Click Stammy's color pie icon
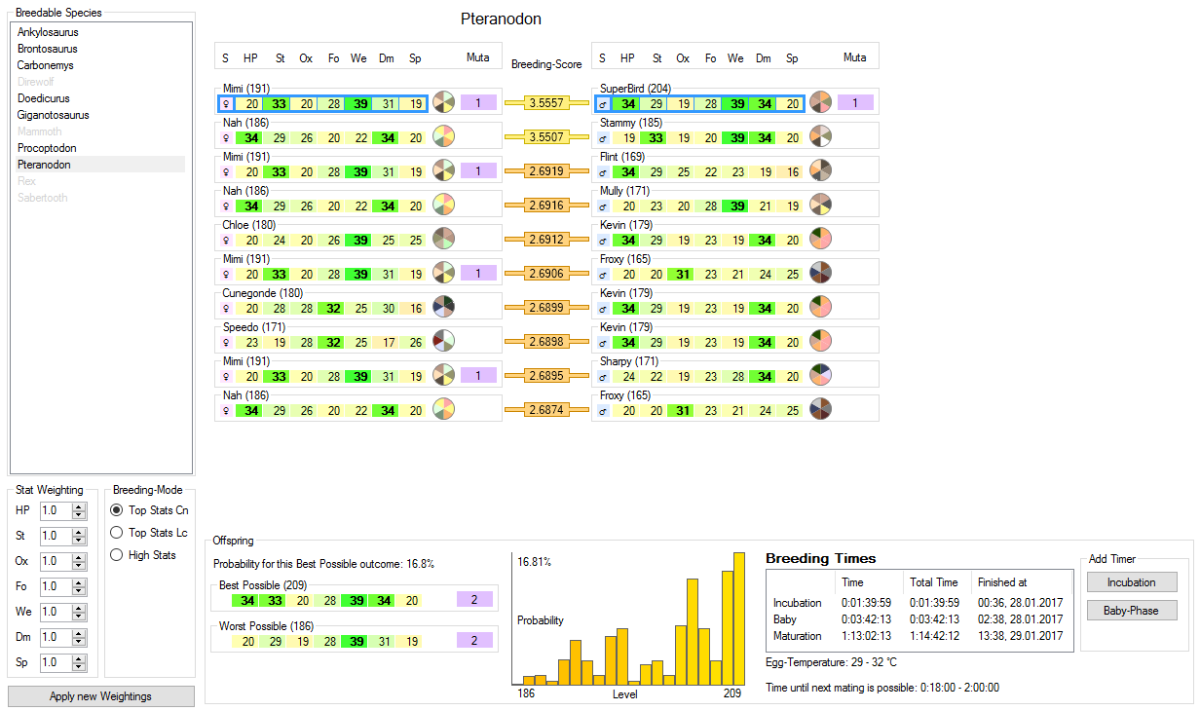 pyautogui.click(x=820, y=136)
